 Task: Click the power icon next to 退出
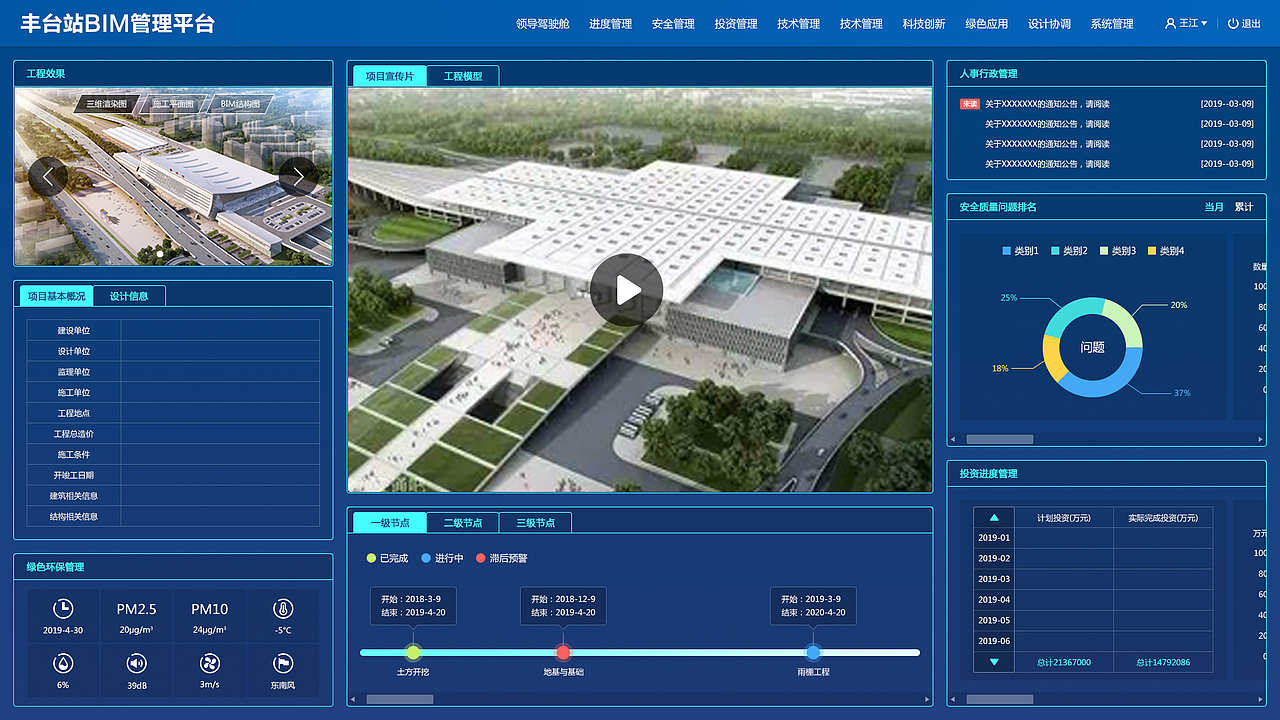pos(1233,23)
